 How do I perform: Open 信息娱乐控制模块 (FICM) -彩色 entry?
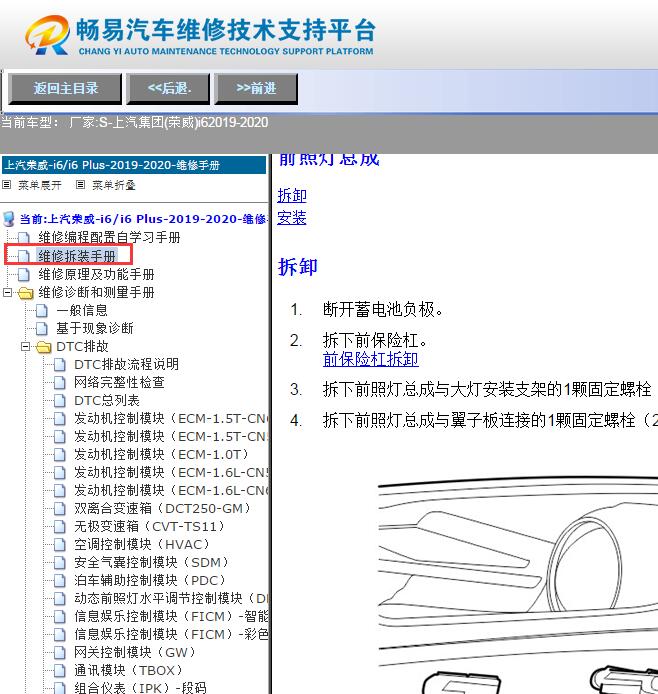[171, 635]
